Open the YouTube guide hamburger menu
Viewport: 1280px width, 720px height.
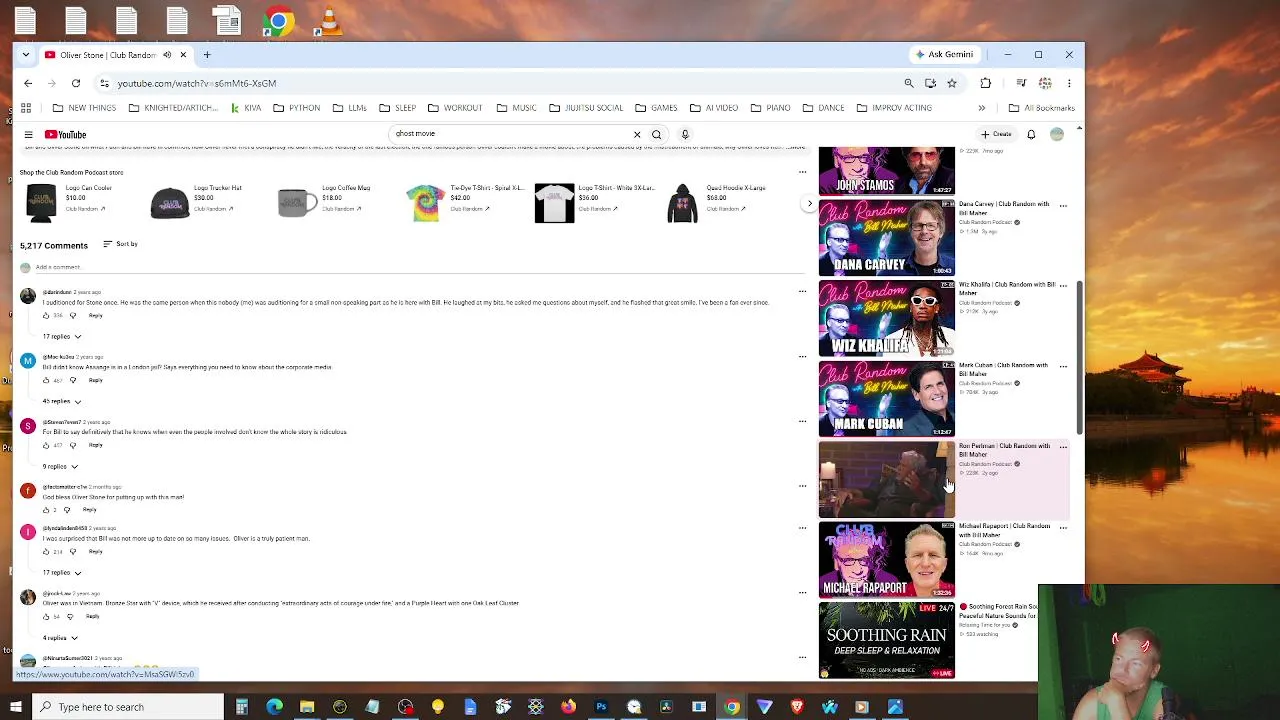tap(28, 134)
